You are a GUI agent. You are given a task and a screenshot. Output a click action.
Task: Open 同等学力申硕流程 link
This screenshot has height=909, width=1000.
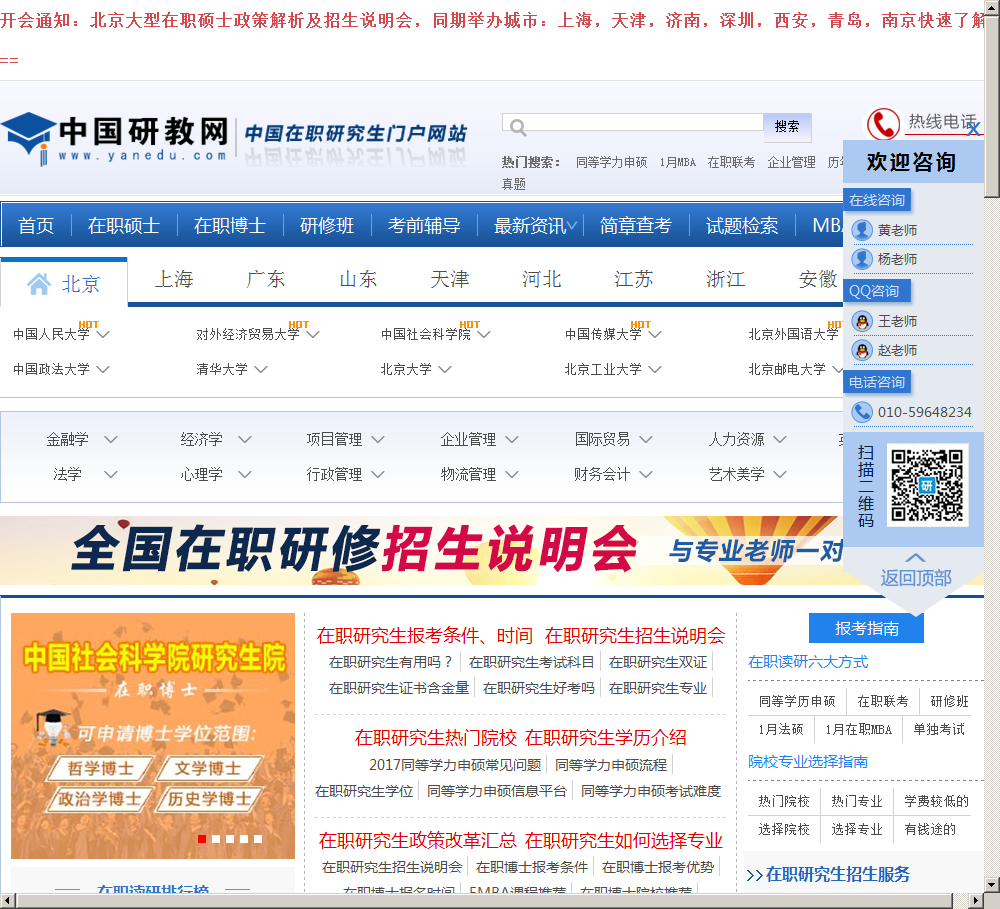tap(610, 765)
